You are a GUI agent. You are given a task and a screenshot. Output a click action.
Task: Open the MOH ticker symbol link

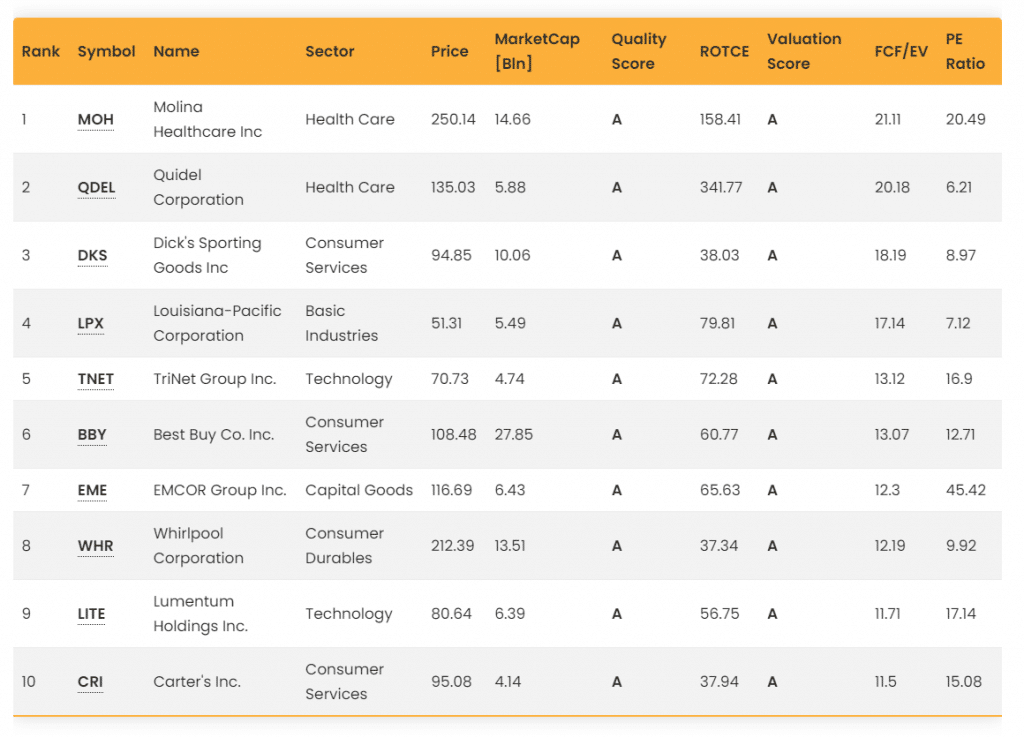point(95,120)
